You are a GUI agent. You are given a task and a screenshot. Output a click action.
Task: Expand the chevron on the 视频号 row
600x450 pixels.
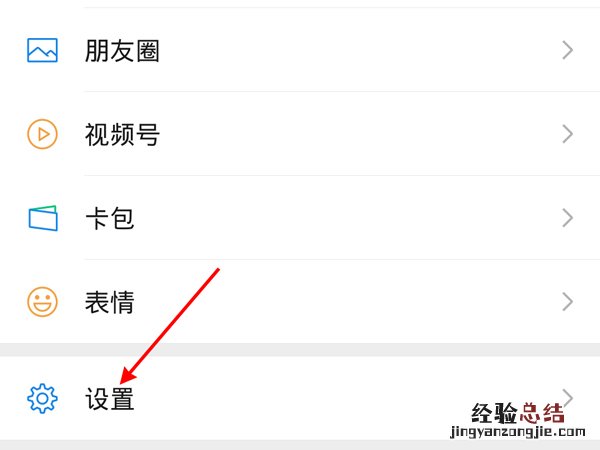tap(568, 134)
